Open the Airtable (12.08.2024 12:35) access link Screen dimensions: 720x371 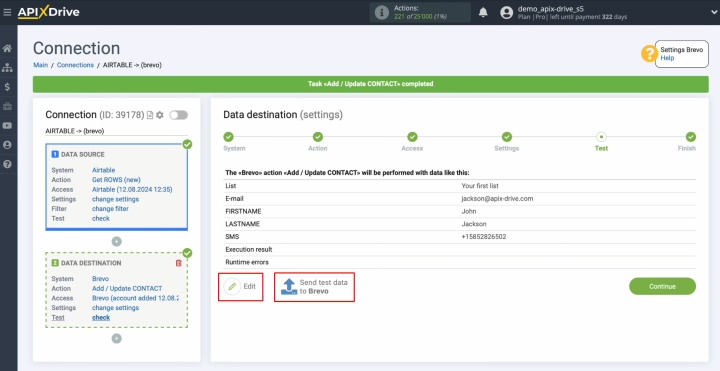tap(132, 189)
